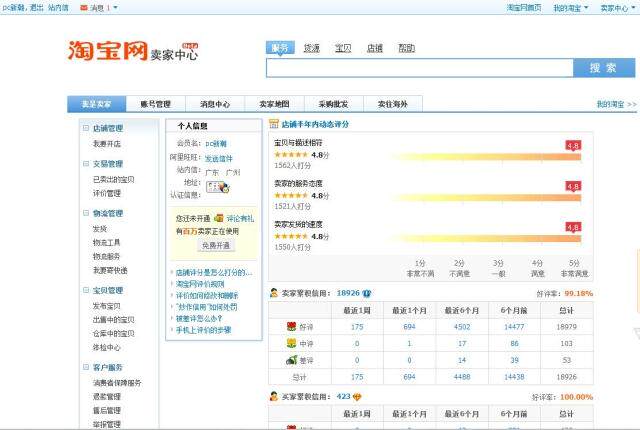This screenshot has width=640, height=430.
Task: Click the 卖家发货的速度 rating bar
Action: click(x=485, y=239)
